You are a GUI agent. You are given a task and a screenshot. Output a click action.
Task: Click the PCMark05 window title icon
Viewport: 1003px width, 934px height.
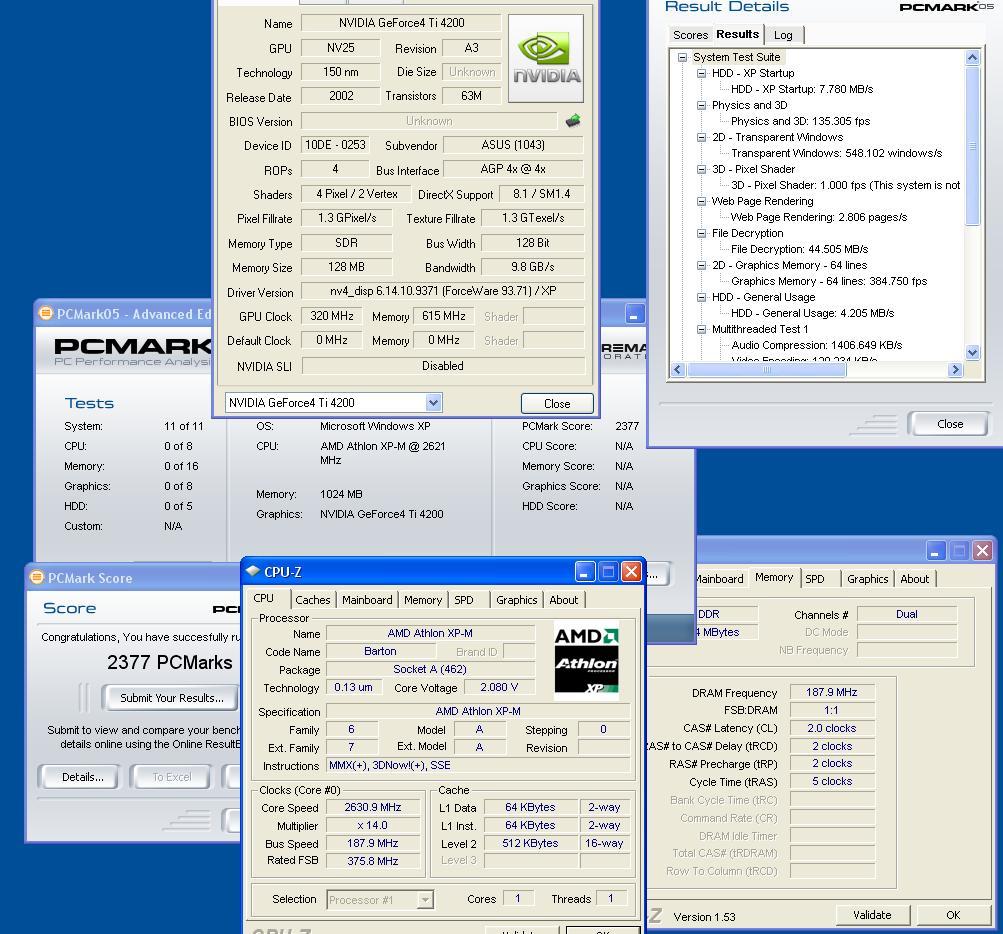click(46, 313)
